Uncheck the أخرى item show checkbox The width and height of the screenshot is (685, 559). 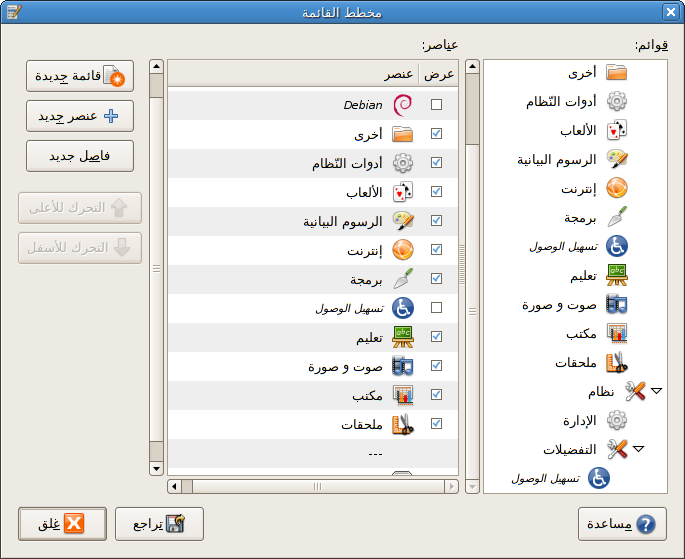(436, 134)
